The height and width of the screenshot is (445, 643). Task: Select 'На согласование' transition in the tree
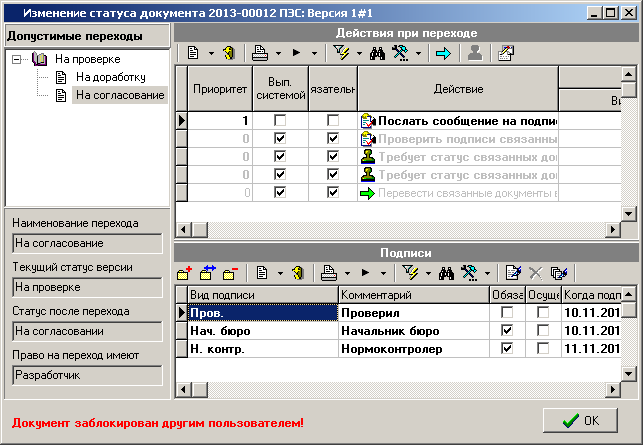coord(120,95)
